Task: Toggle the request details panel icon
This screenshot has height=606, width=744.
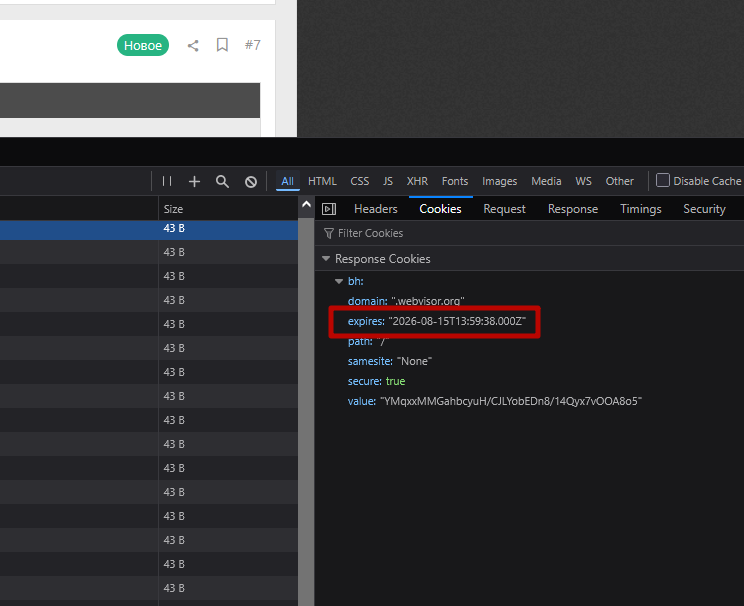Action: click(329, 209)
